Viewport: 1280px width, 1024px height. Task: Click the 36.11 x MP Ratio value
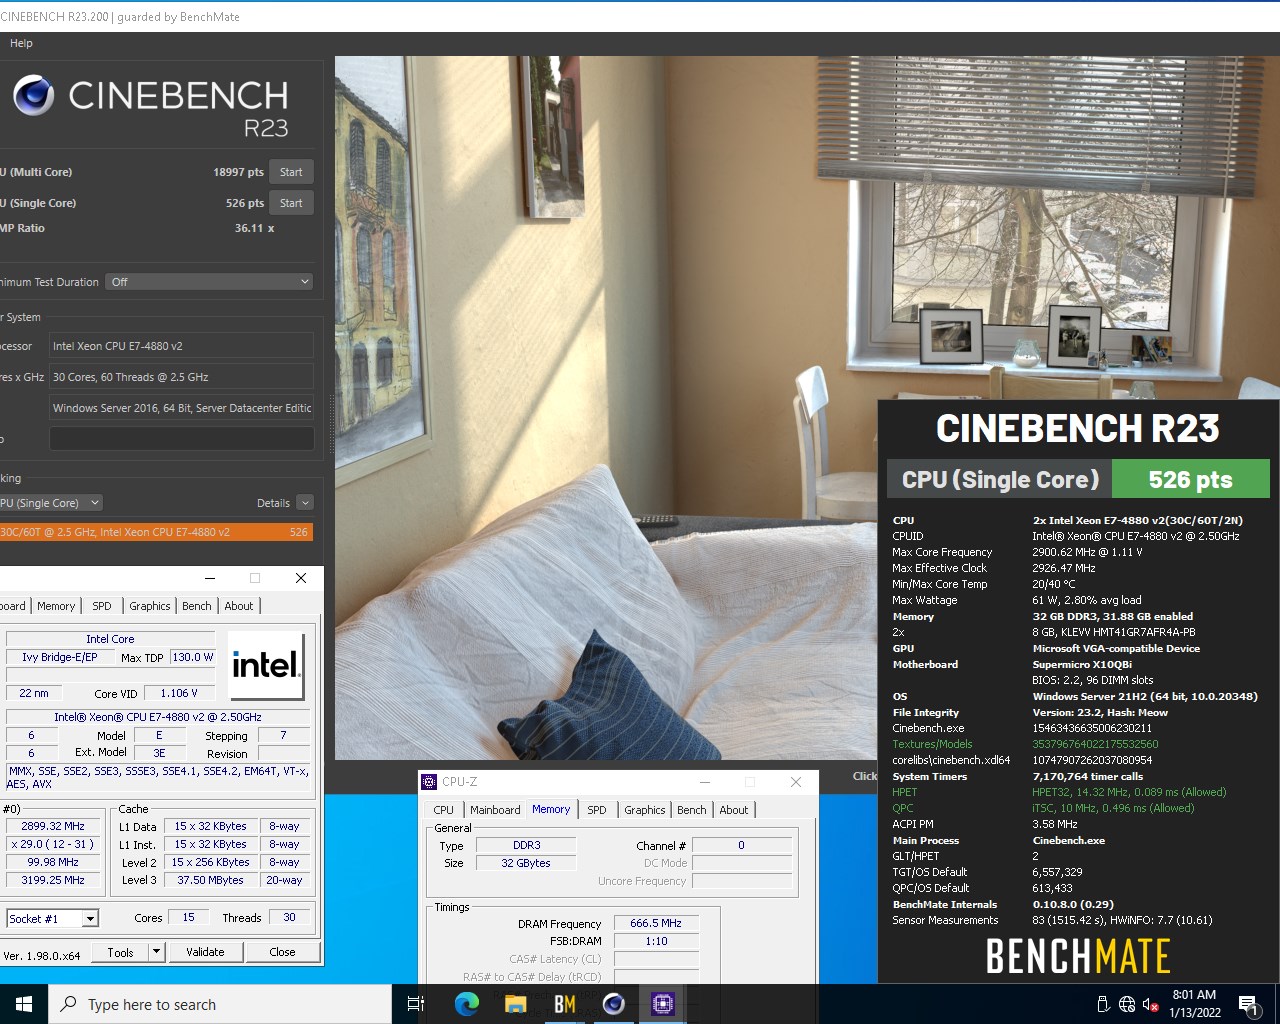(x=254, y=228)
